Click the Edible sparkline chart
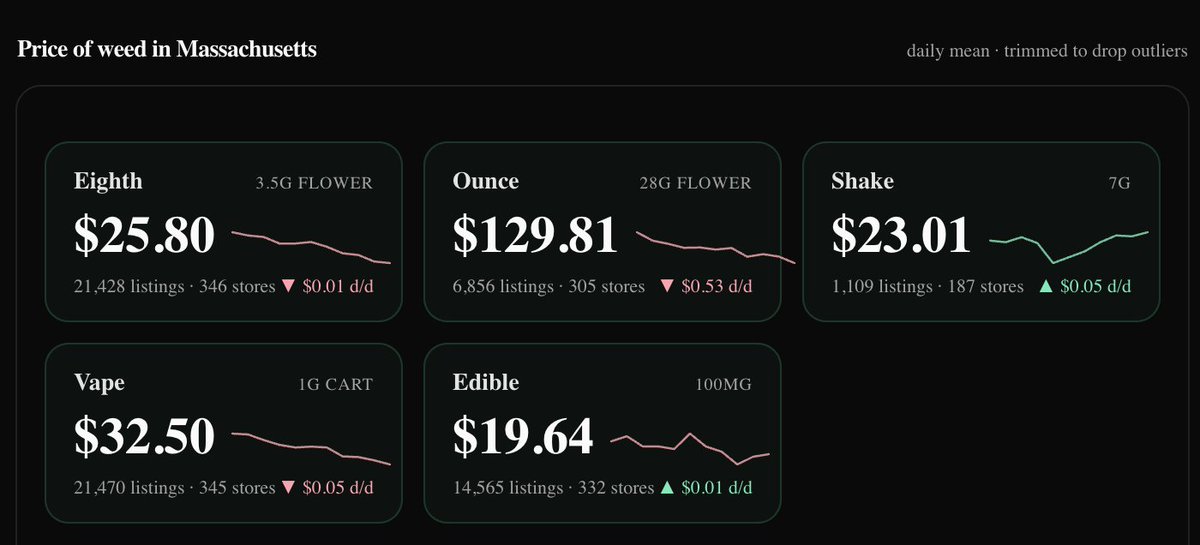 click(x=690, y=449)
